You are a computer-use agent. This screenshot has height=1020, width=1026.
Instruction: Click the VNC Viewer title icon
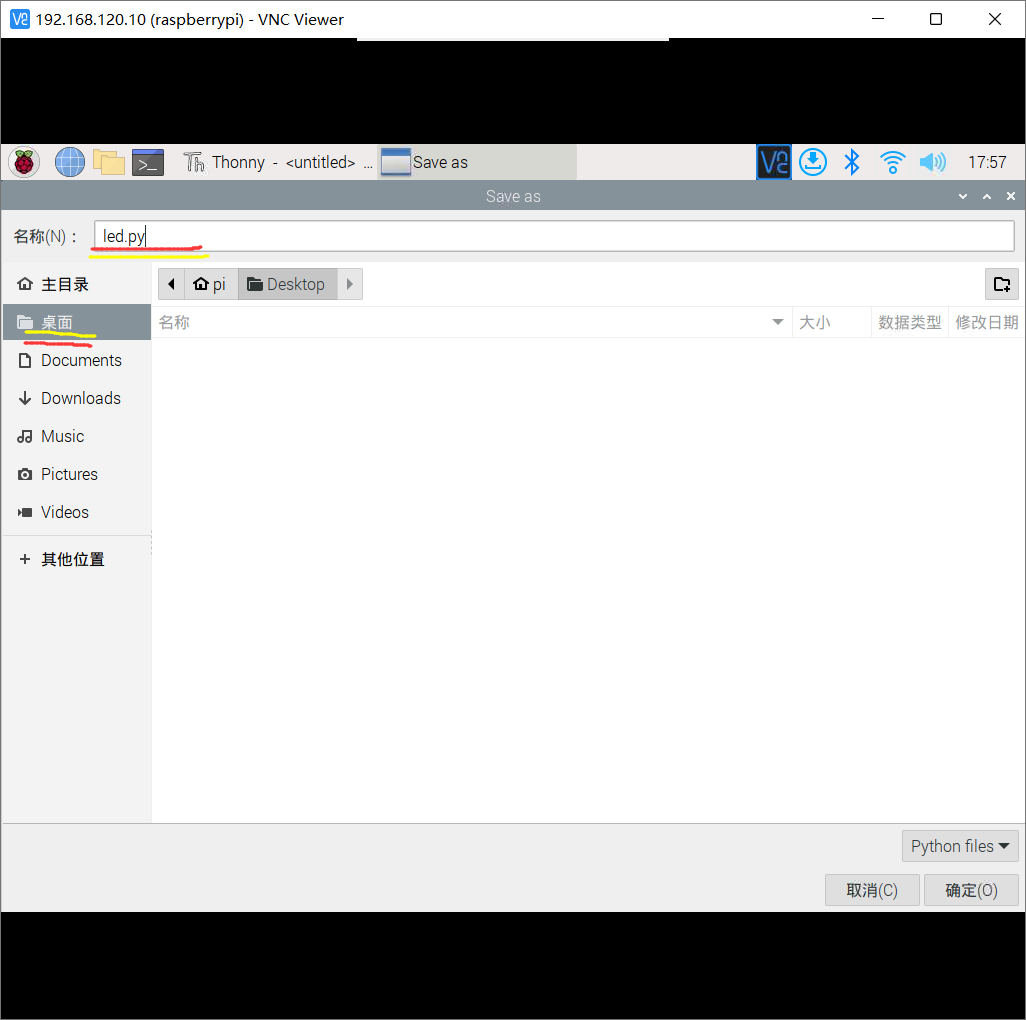pos(20,19)
